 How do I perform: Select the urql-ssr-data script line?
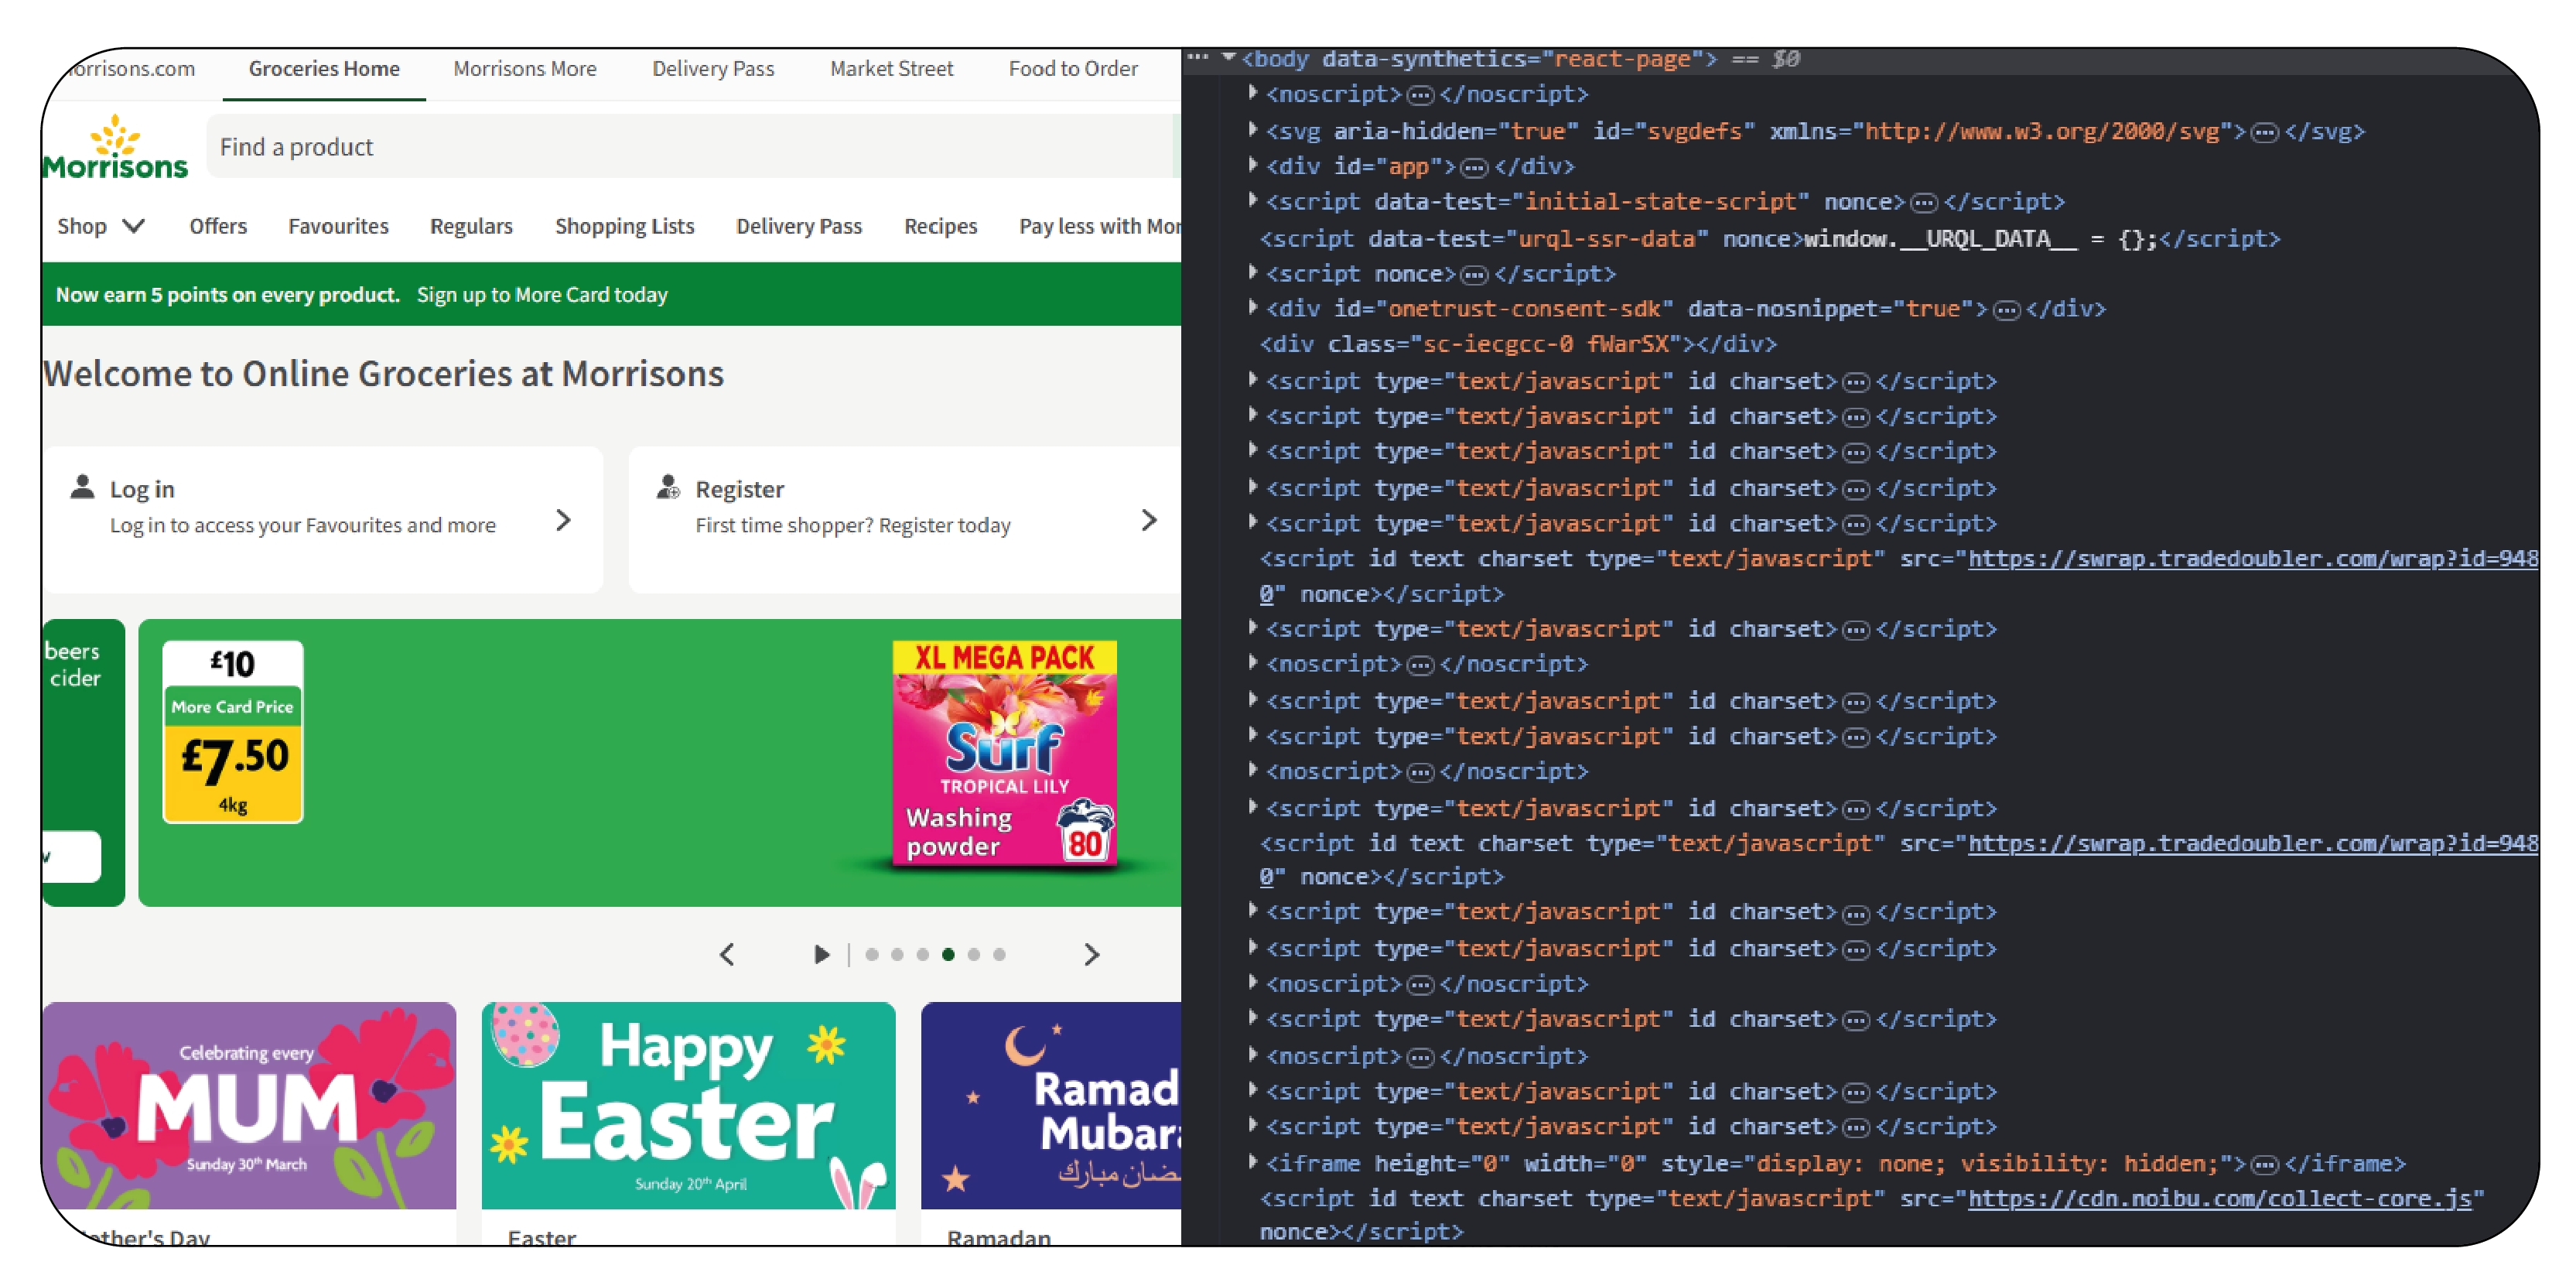(1770, 238)
